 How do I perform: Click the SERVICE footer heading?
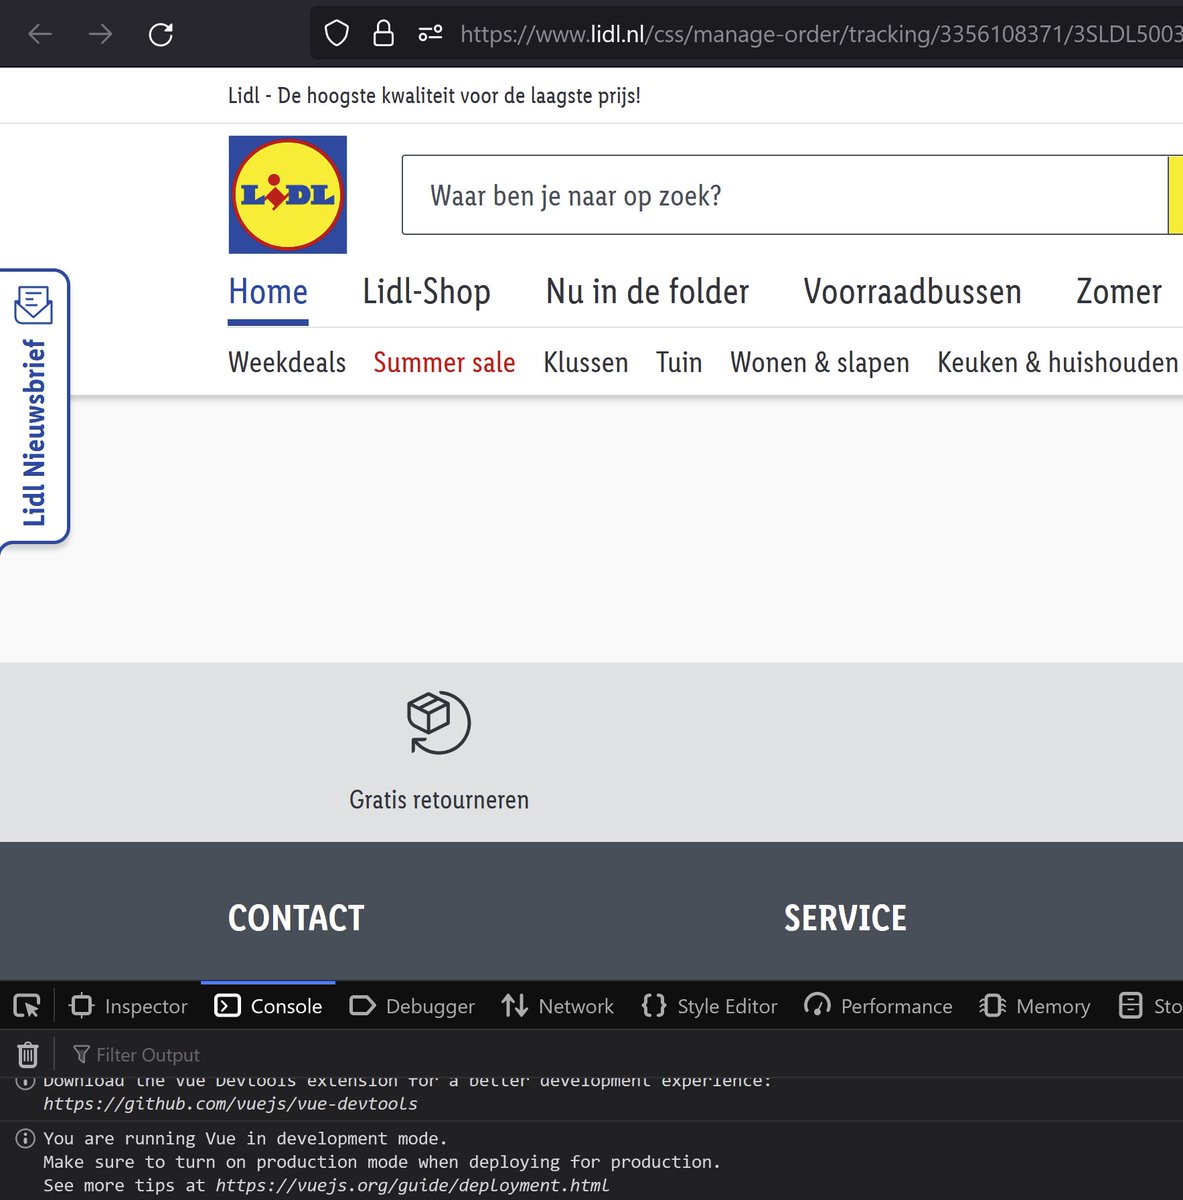[845, 918]
